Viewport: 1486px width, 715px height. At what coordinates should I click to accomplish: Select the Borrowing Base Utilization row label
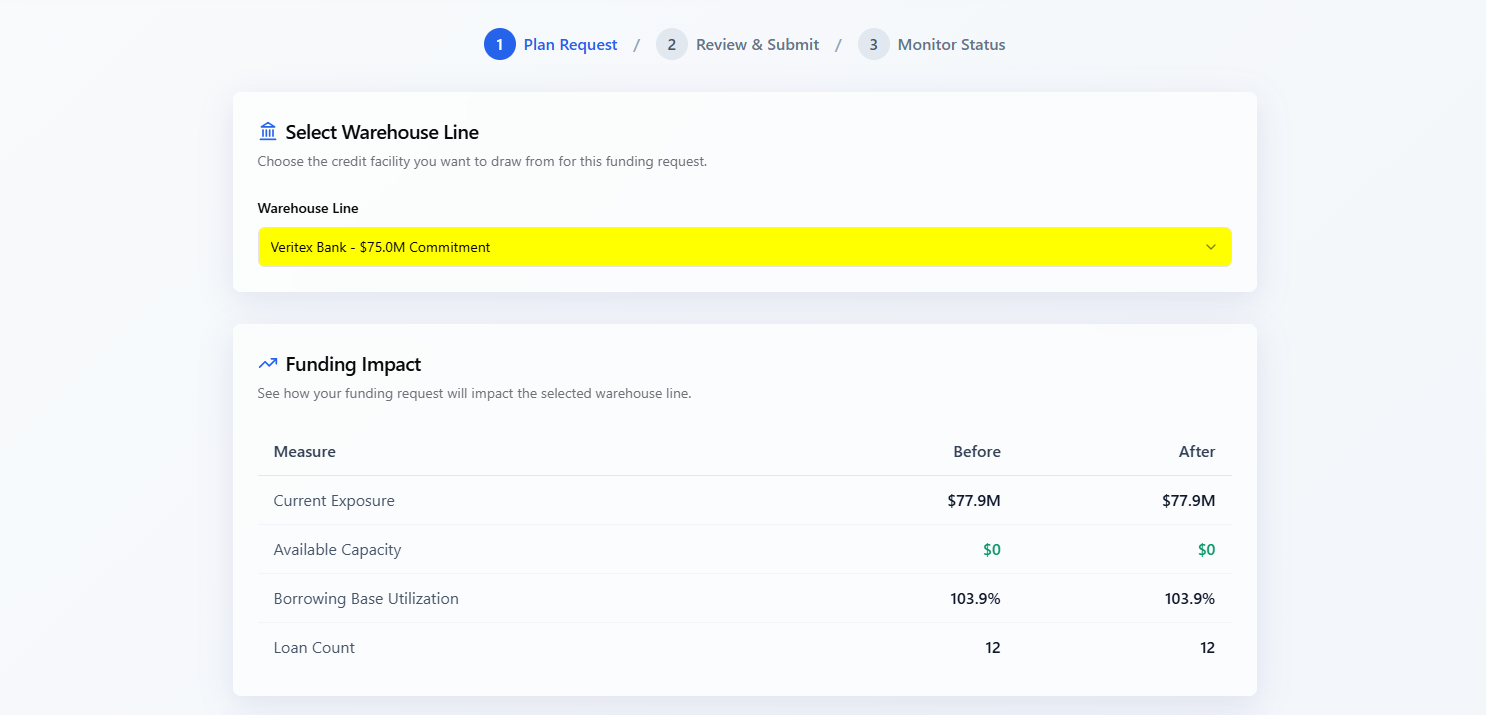point(366,599)
